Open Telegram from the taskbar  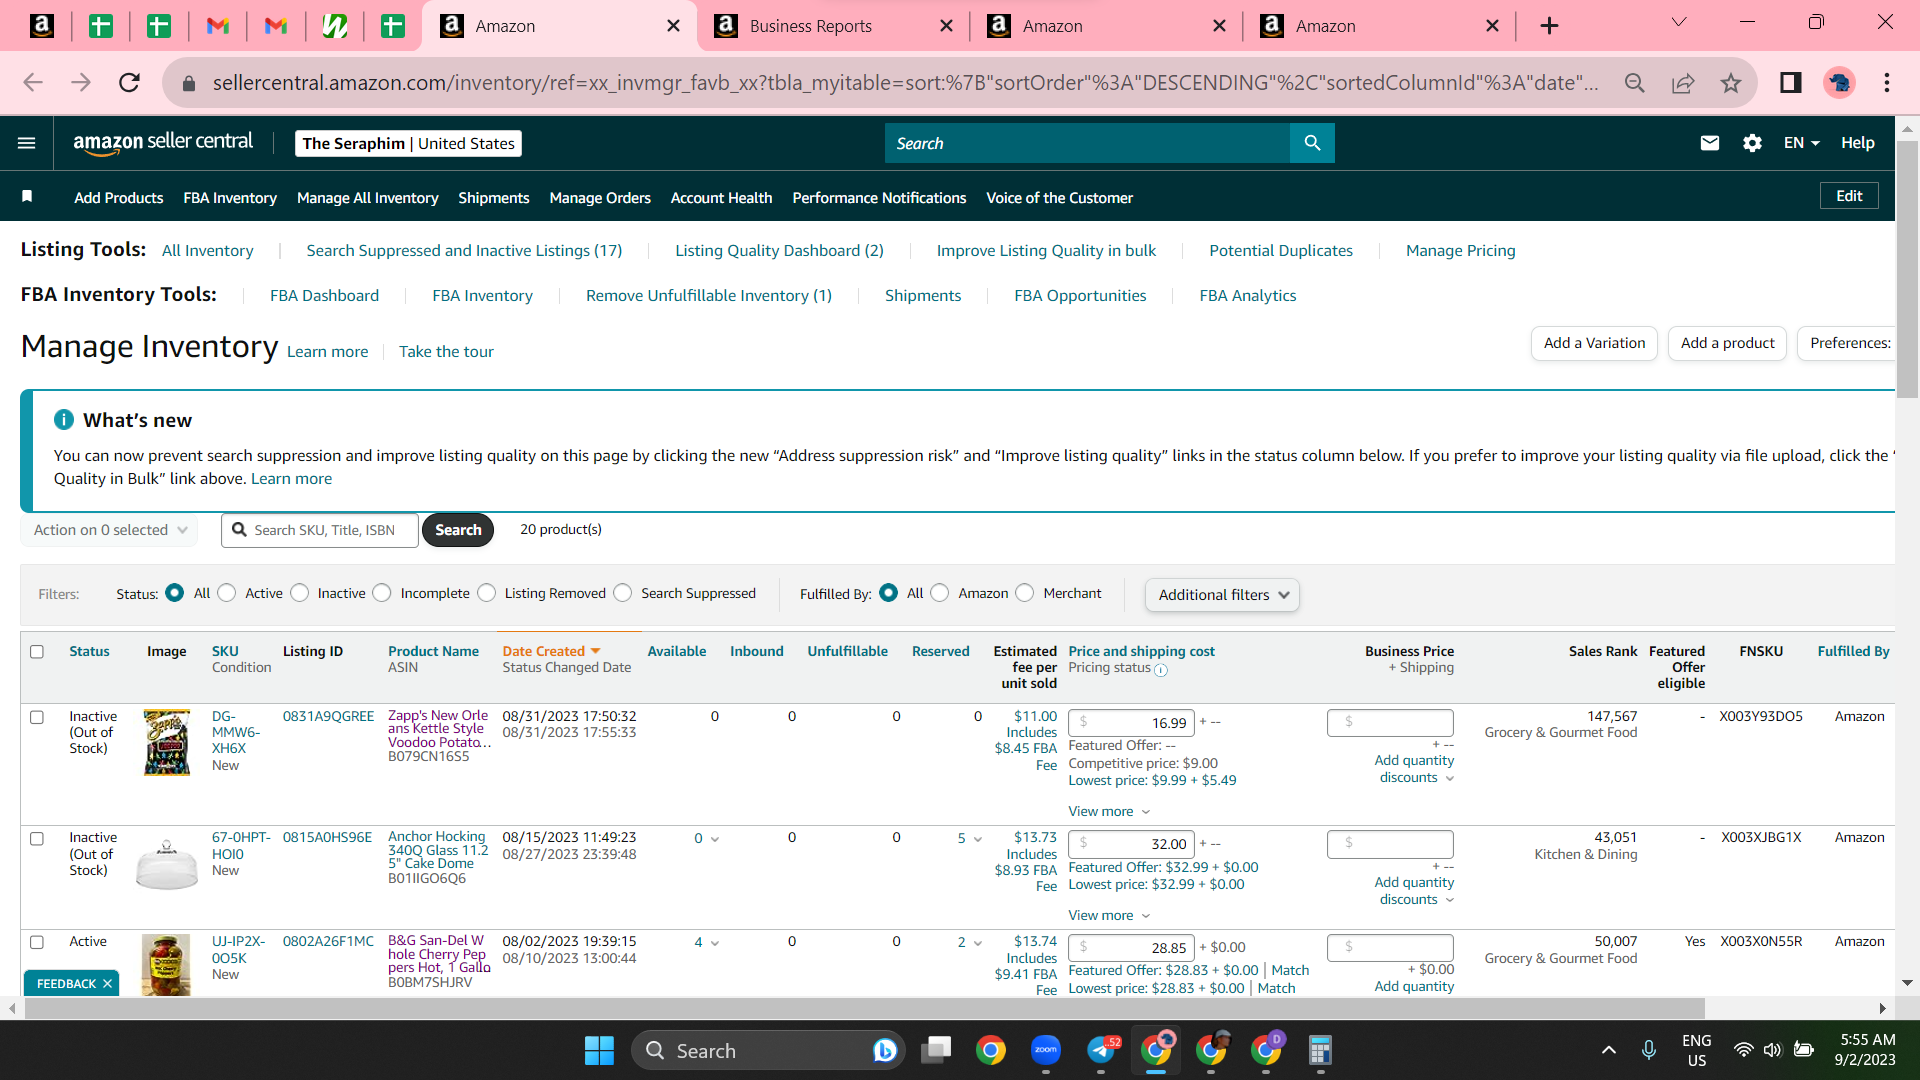[x=1101, y=1050]
